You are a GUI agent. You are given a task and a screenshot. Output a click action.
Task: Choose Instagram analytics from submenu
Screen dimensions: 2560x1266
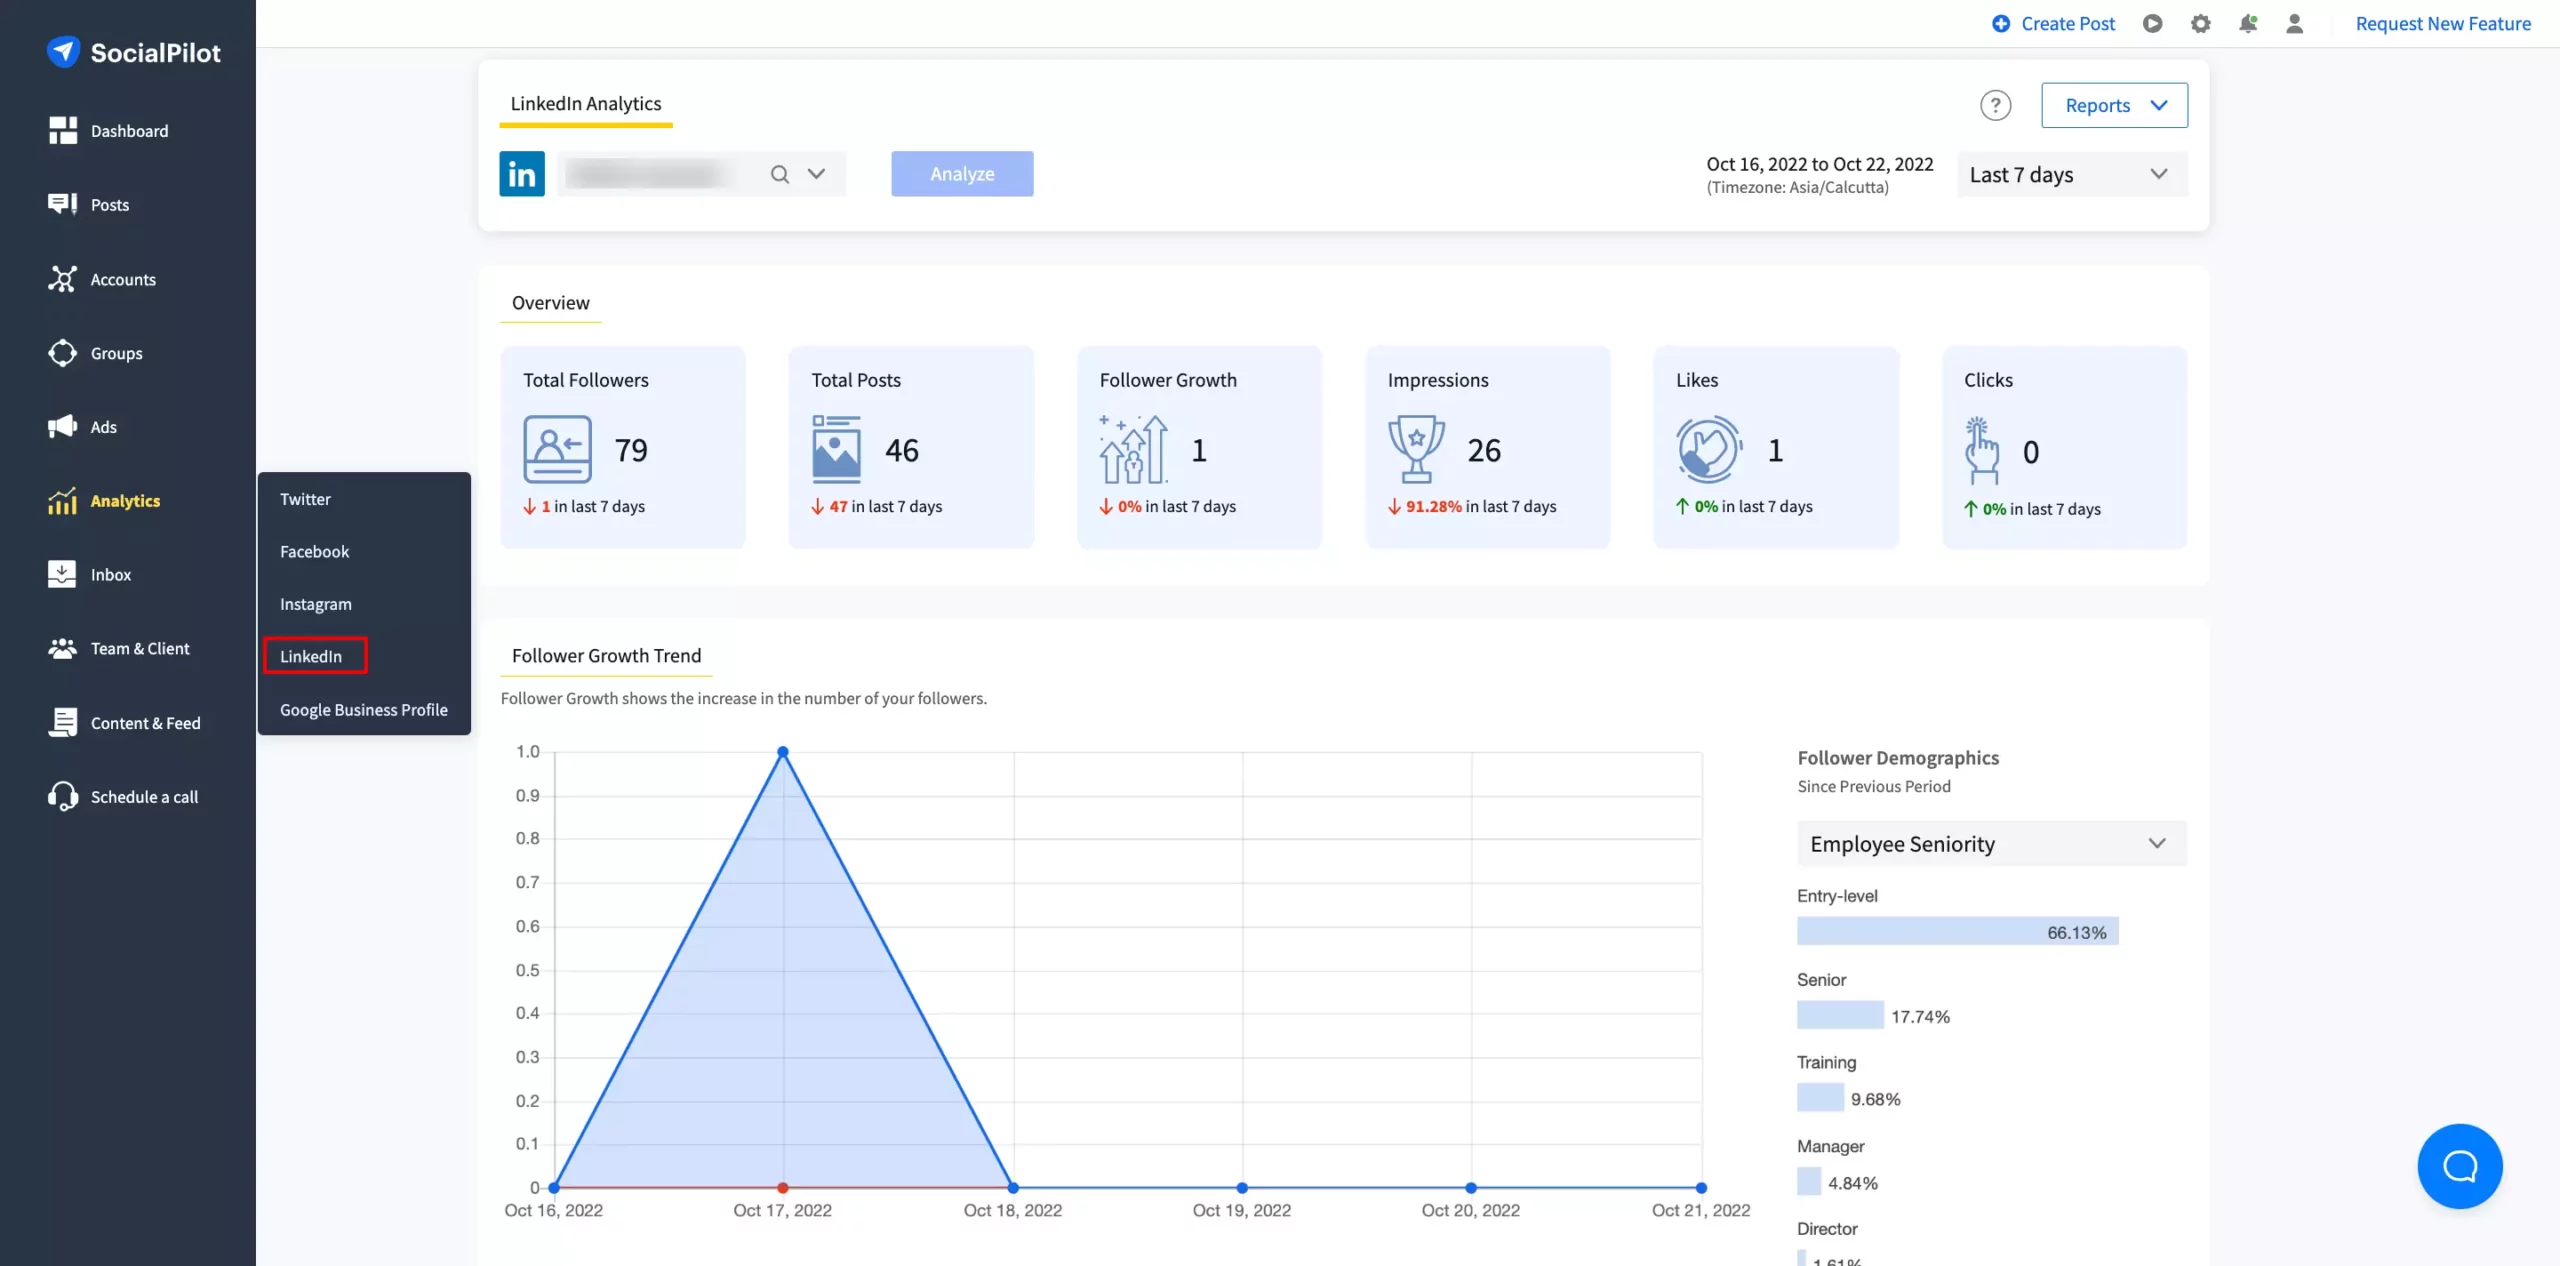[x=315, y=604]
